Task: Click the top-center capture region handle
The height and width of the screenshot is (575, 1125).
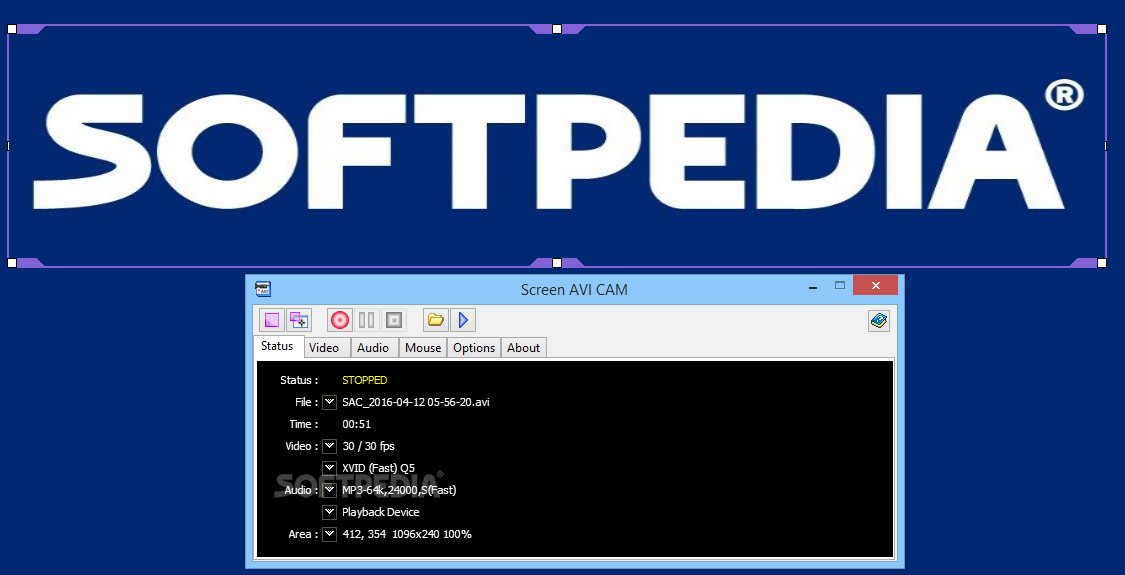Action: [x=557, y=29]
